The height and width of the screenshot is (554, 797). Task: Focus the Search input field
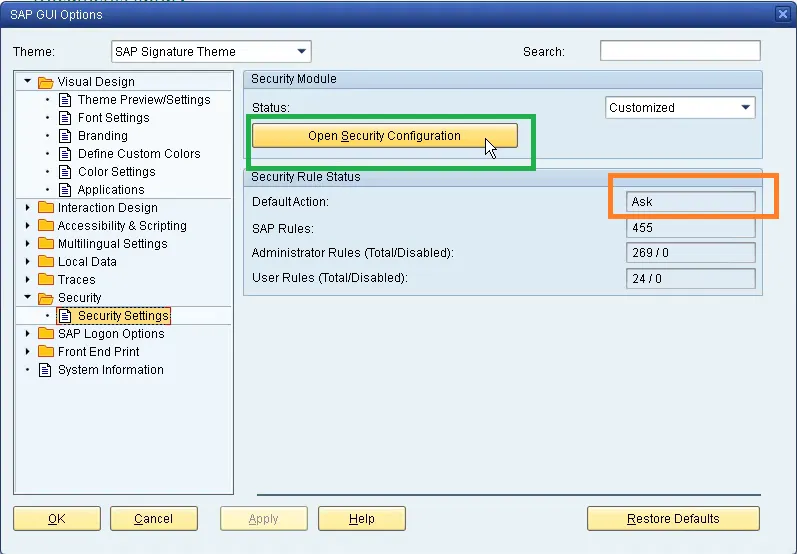(x=680, y=51)
